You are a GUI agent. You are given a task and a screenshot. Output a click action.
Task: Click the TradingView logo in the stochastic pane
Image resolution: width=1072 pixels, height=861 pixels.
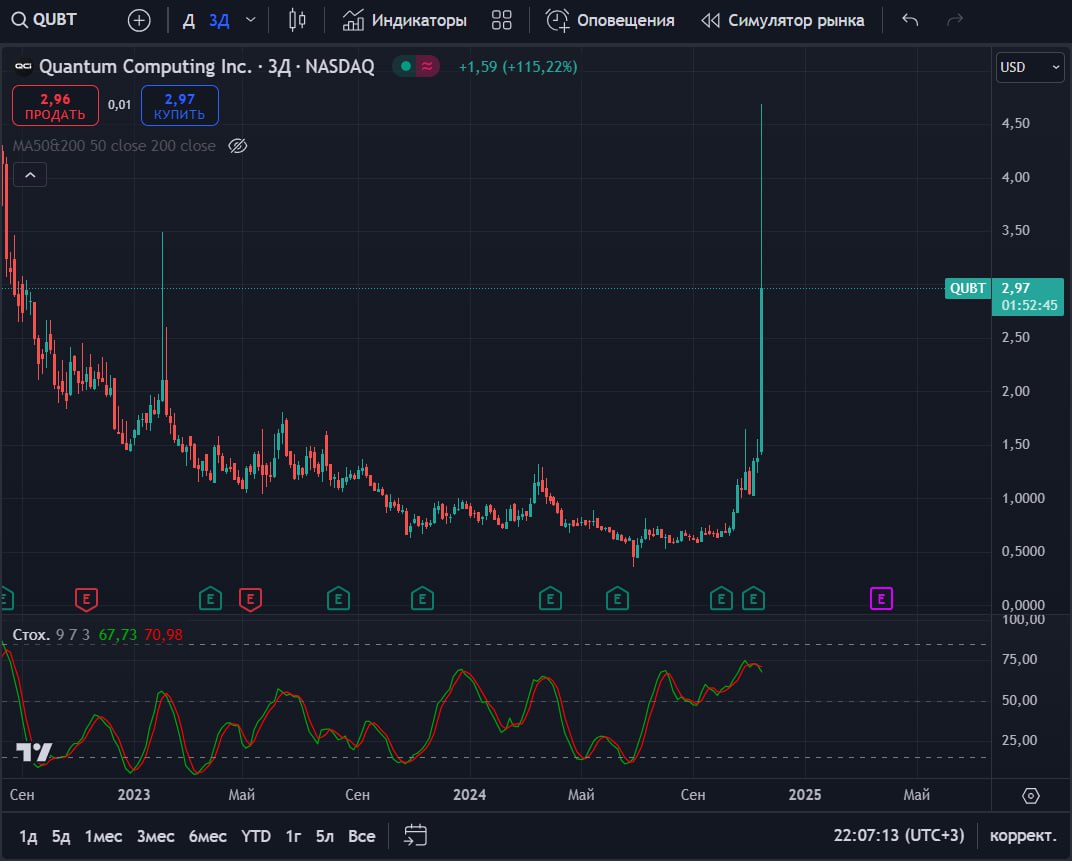coord(34,752)
